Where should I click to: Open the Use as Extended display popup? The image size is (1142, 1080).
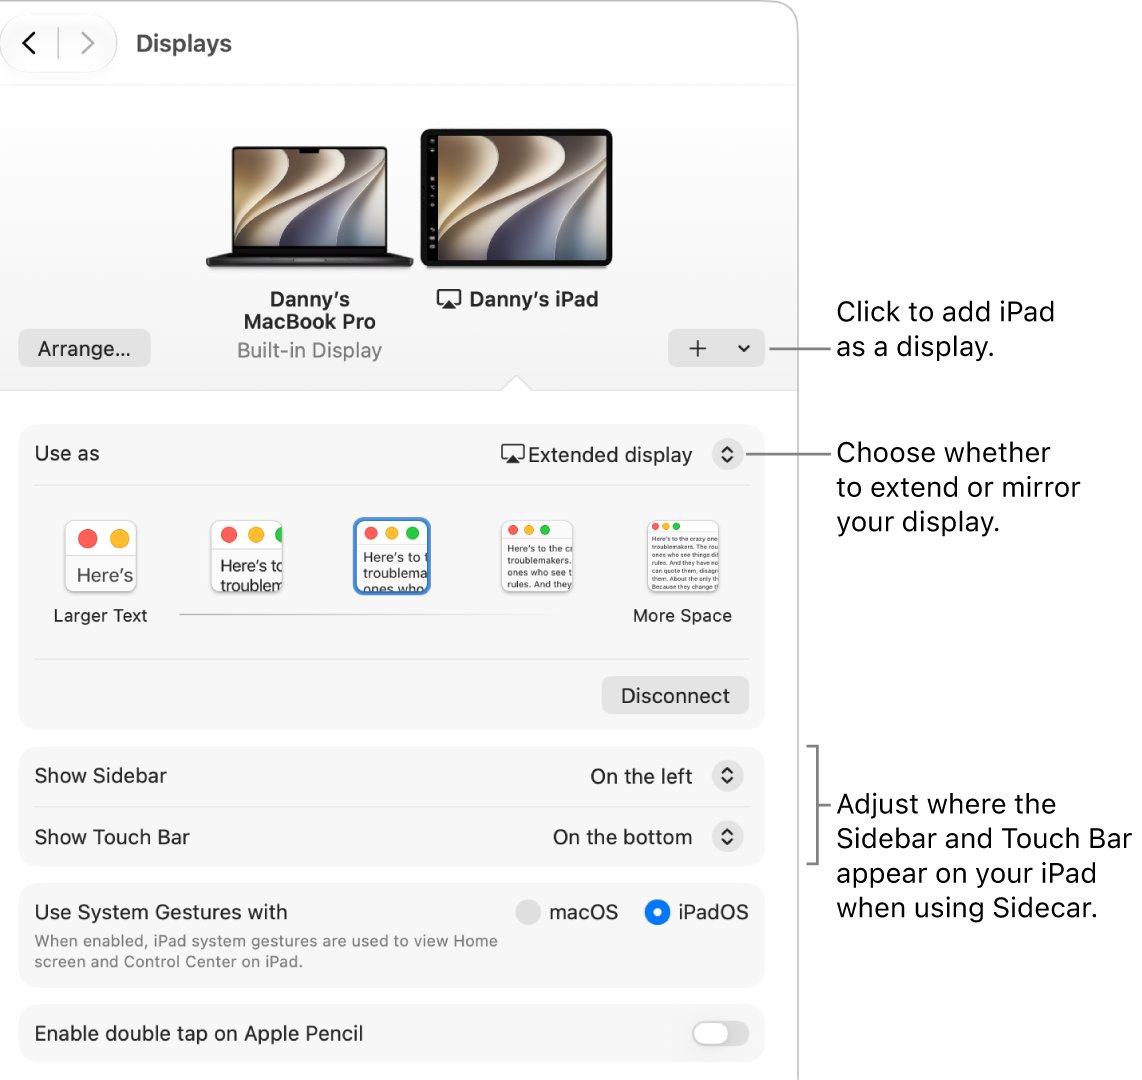click(727, 454)
